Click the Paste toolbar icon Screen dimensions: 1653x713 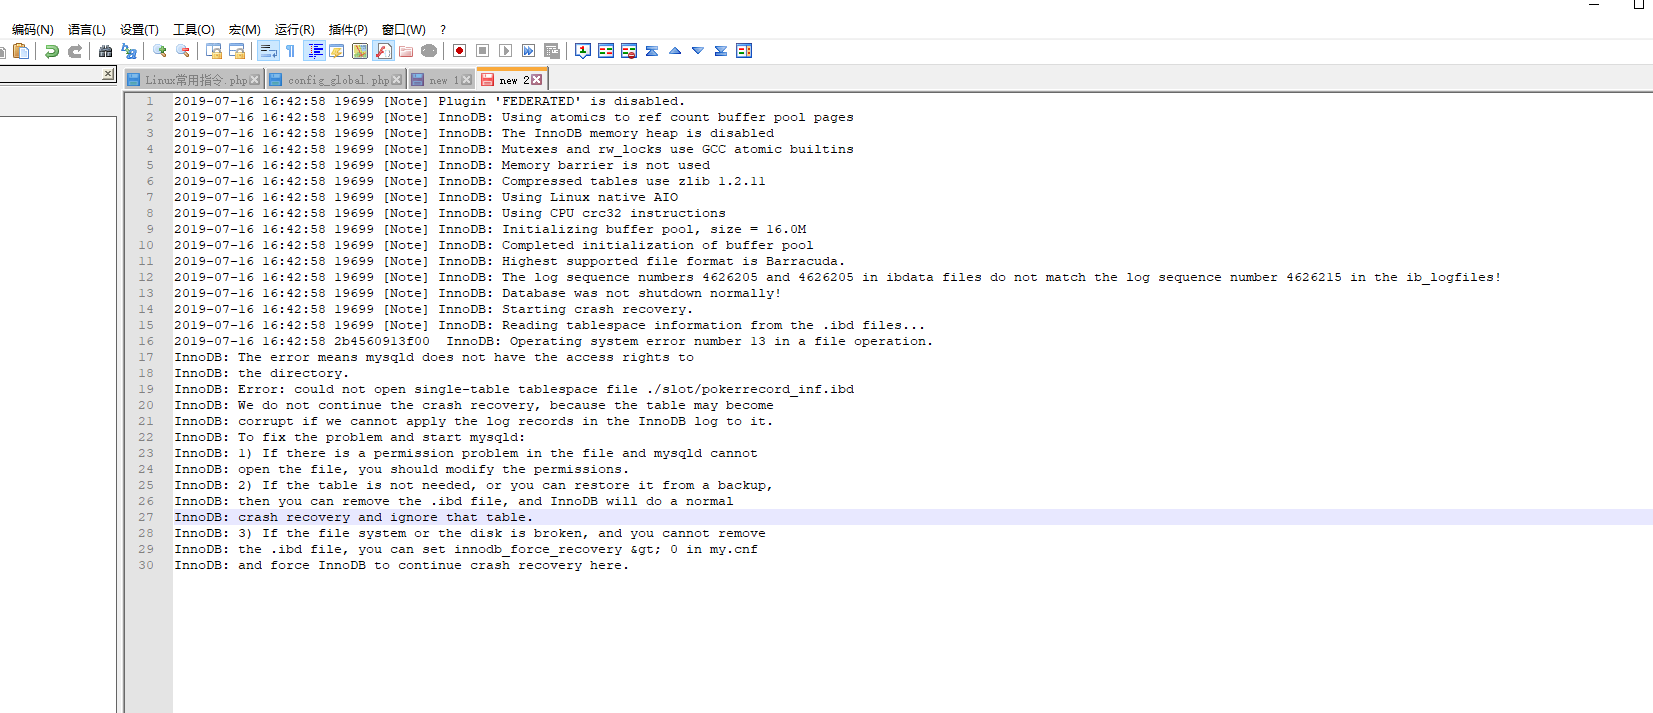click(x=21, y=51)
